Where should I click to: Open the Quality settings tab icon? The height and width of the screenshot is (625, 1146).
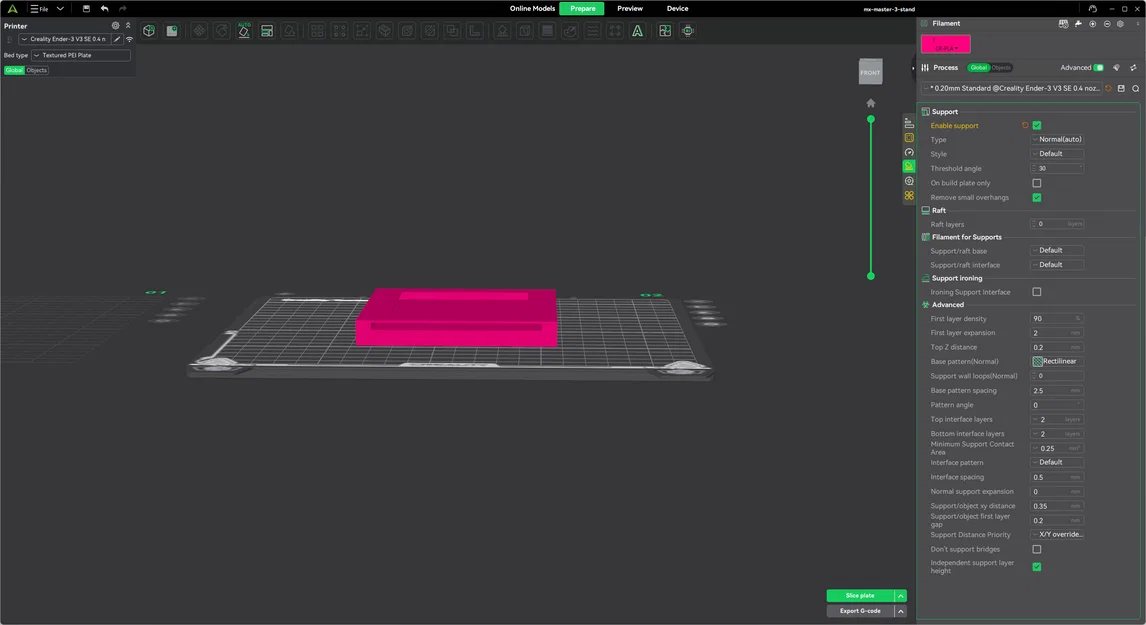tap(909, 124)
